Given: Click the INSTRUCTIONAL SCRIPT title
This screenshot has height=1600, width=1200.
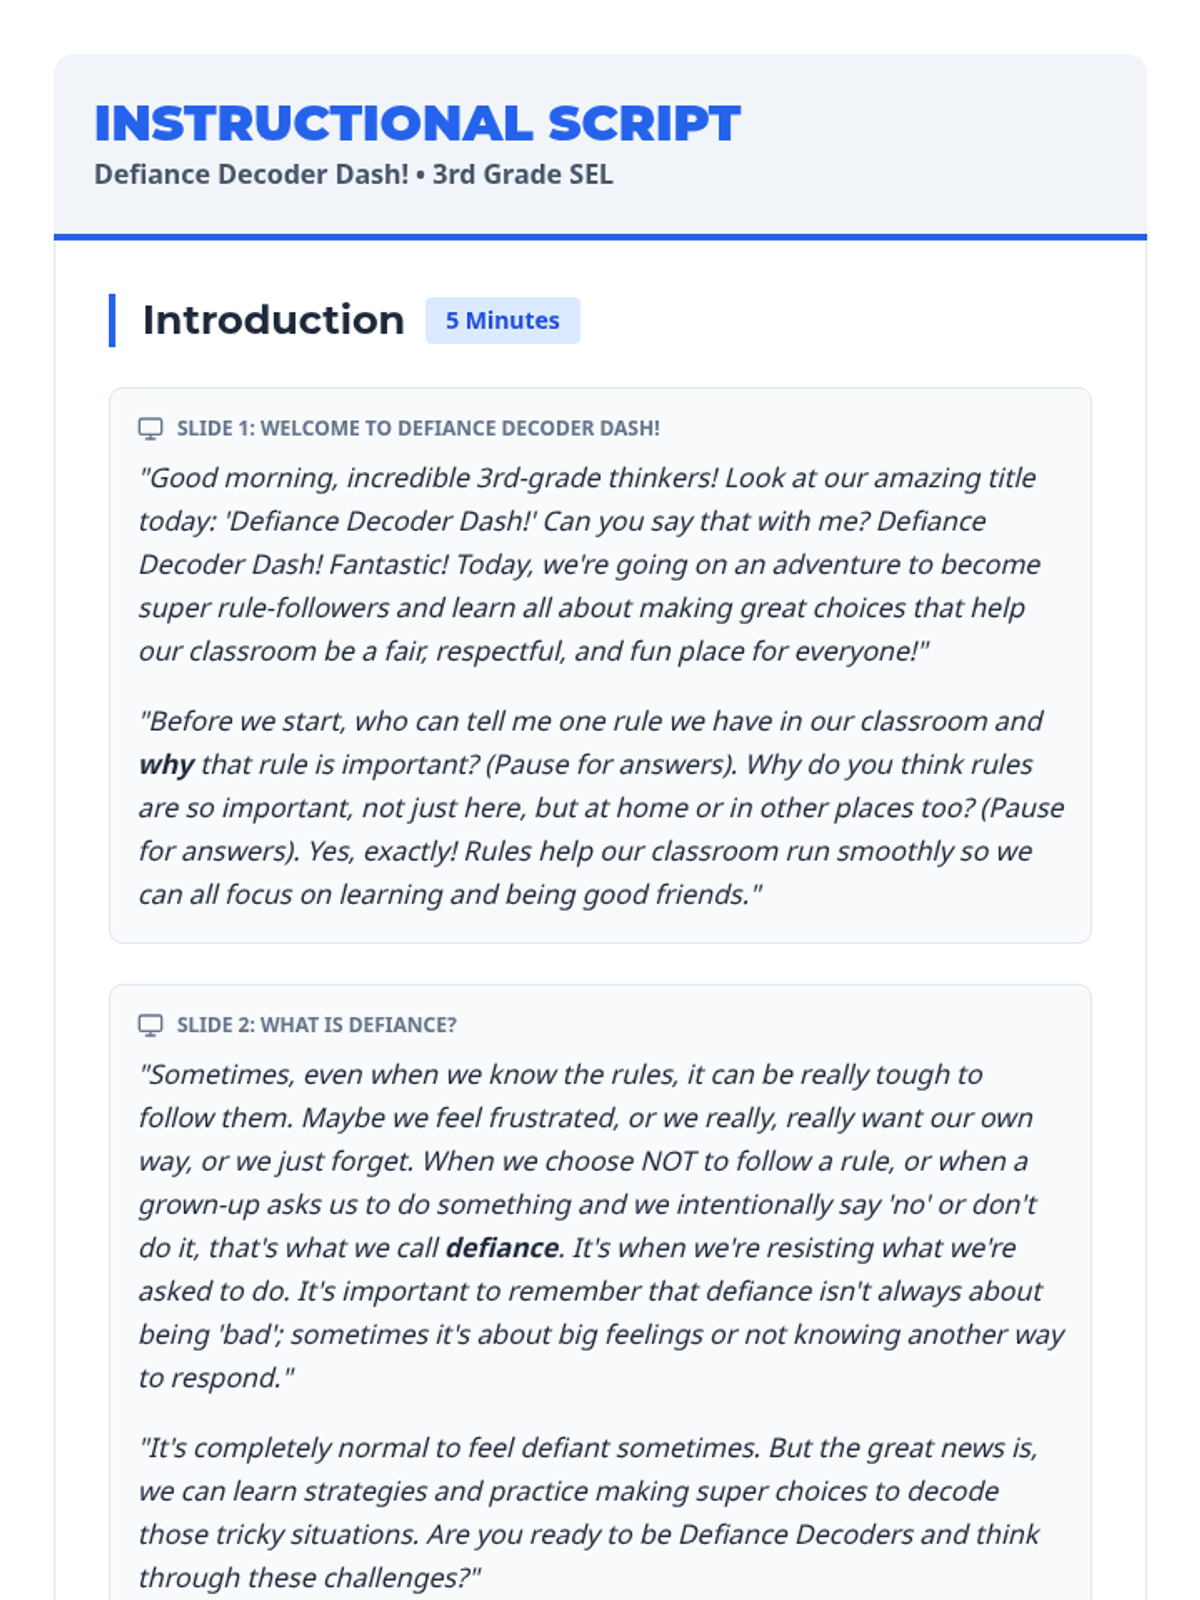Looking at the screenshot, I should pyautogui.click(x=417, y=123).
